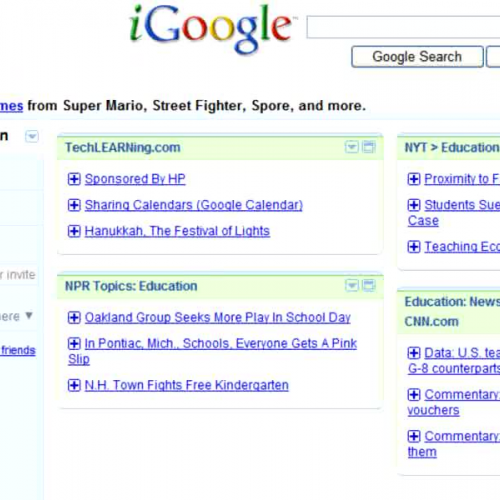Open N.H. Town Fights Free Kindergarten link

(x=187, y=385)
